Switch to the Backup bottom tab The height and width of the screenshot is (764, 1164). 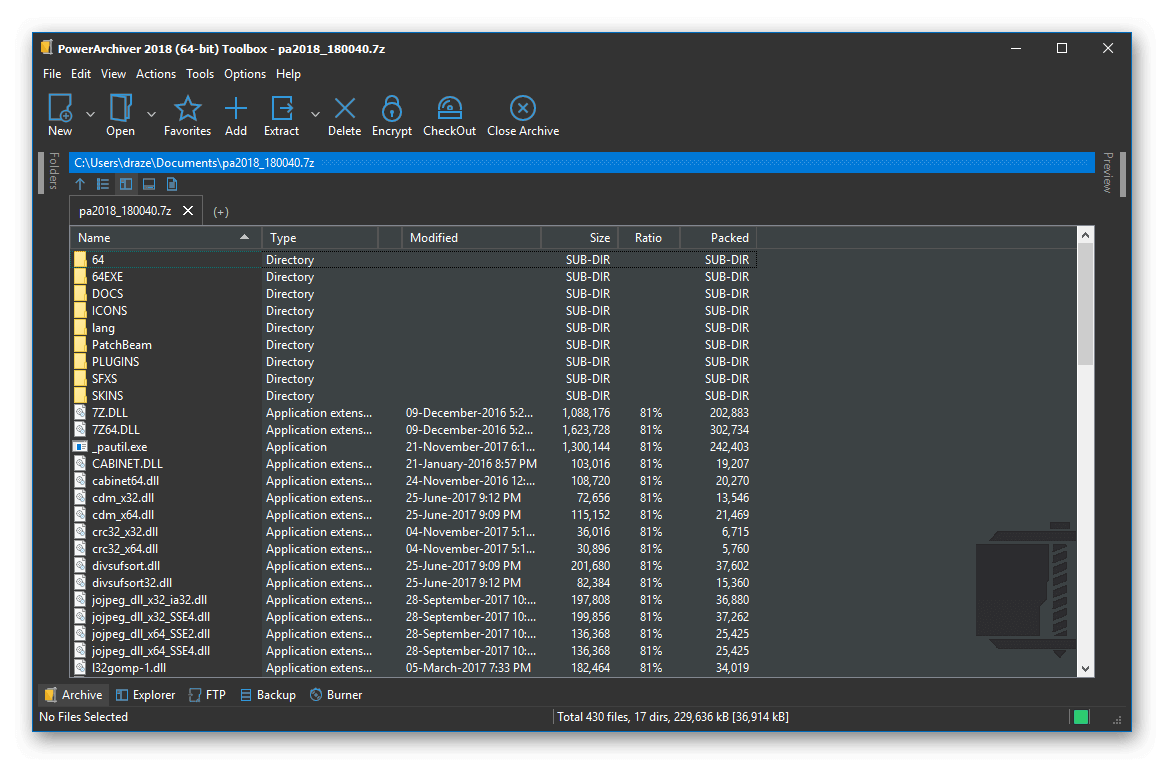[x=268, y=695]
